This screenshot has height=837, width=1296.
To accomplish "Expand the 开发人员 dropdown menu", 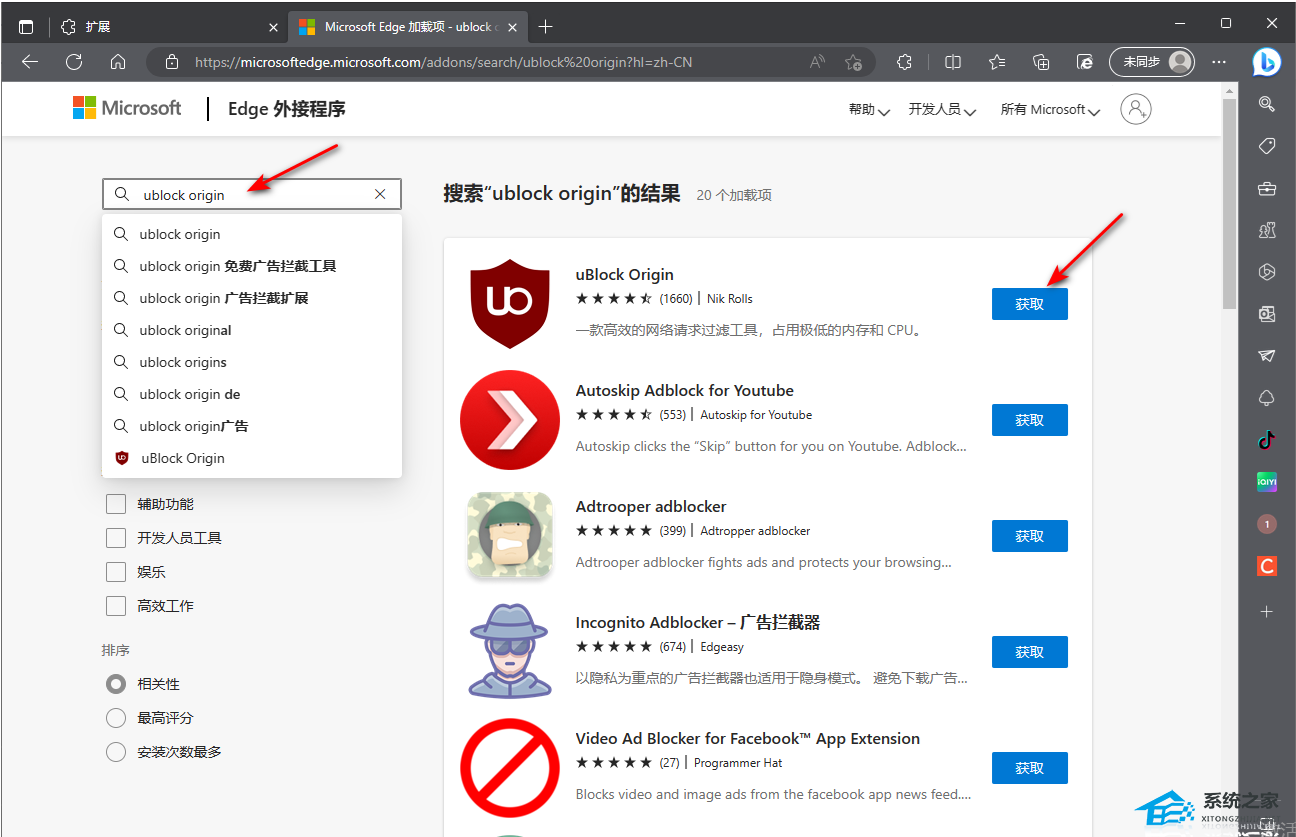I will (x=942, y=110).
